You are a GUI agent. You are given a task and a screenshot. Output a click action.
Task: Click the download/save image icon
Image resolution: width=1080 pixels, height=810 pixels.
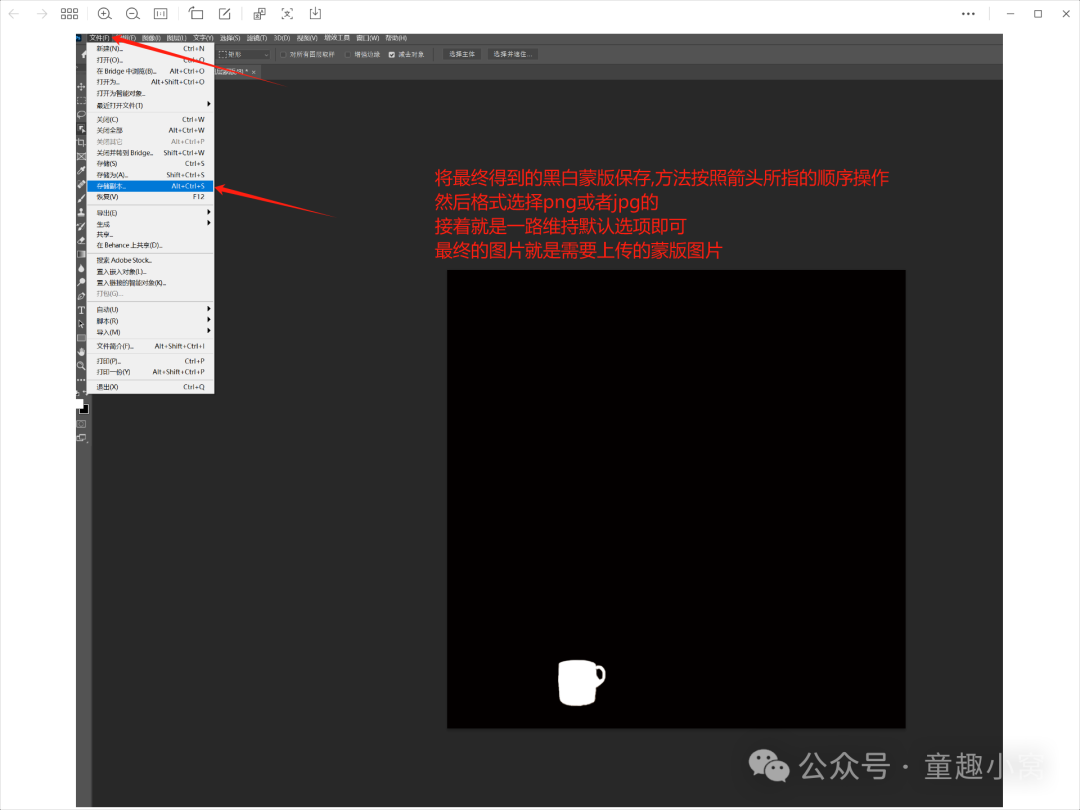click(x=315, y=14)
